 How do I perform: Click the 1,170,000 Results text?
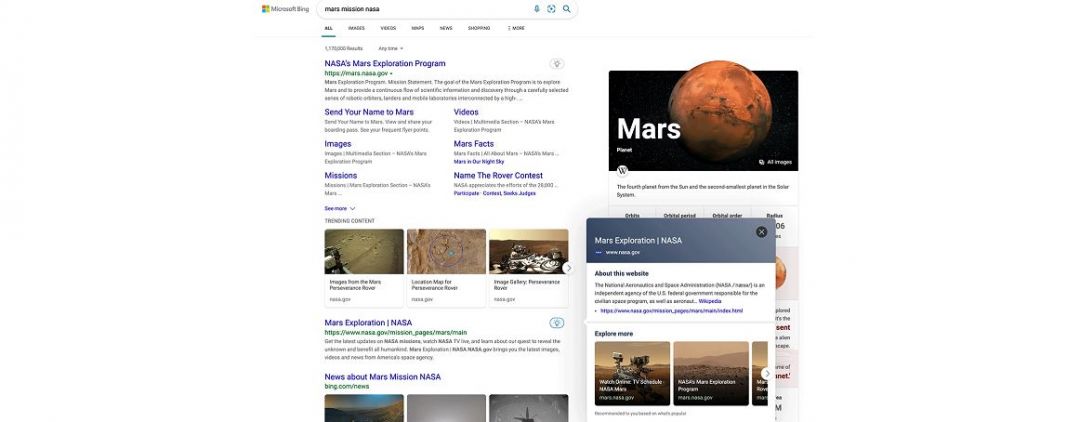point(344,49)
